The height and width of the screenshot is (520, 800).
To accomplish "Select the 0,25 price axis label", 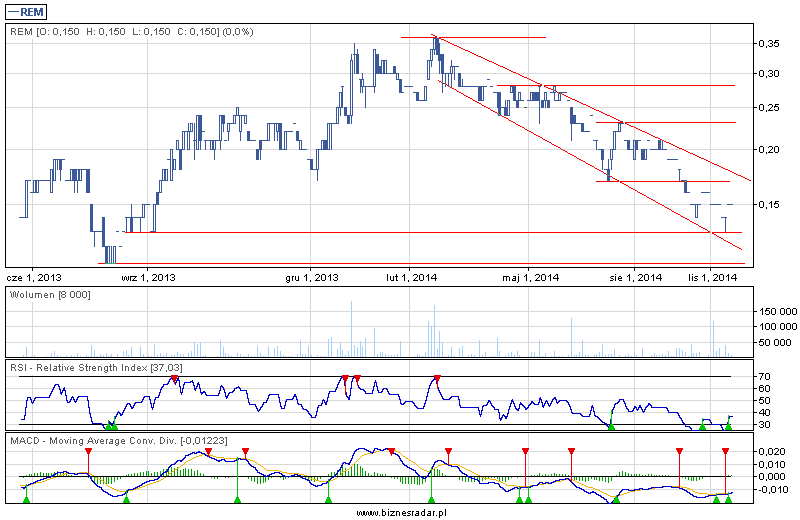I will click(769, 107).
